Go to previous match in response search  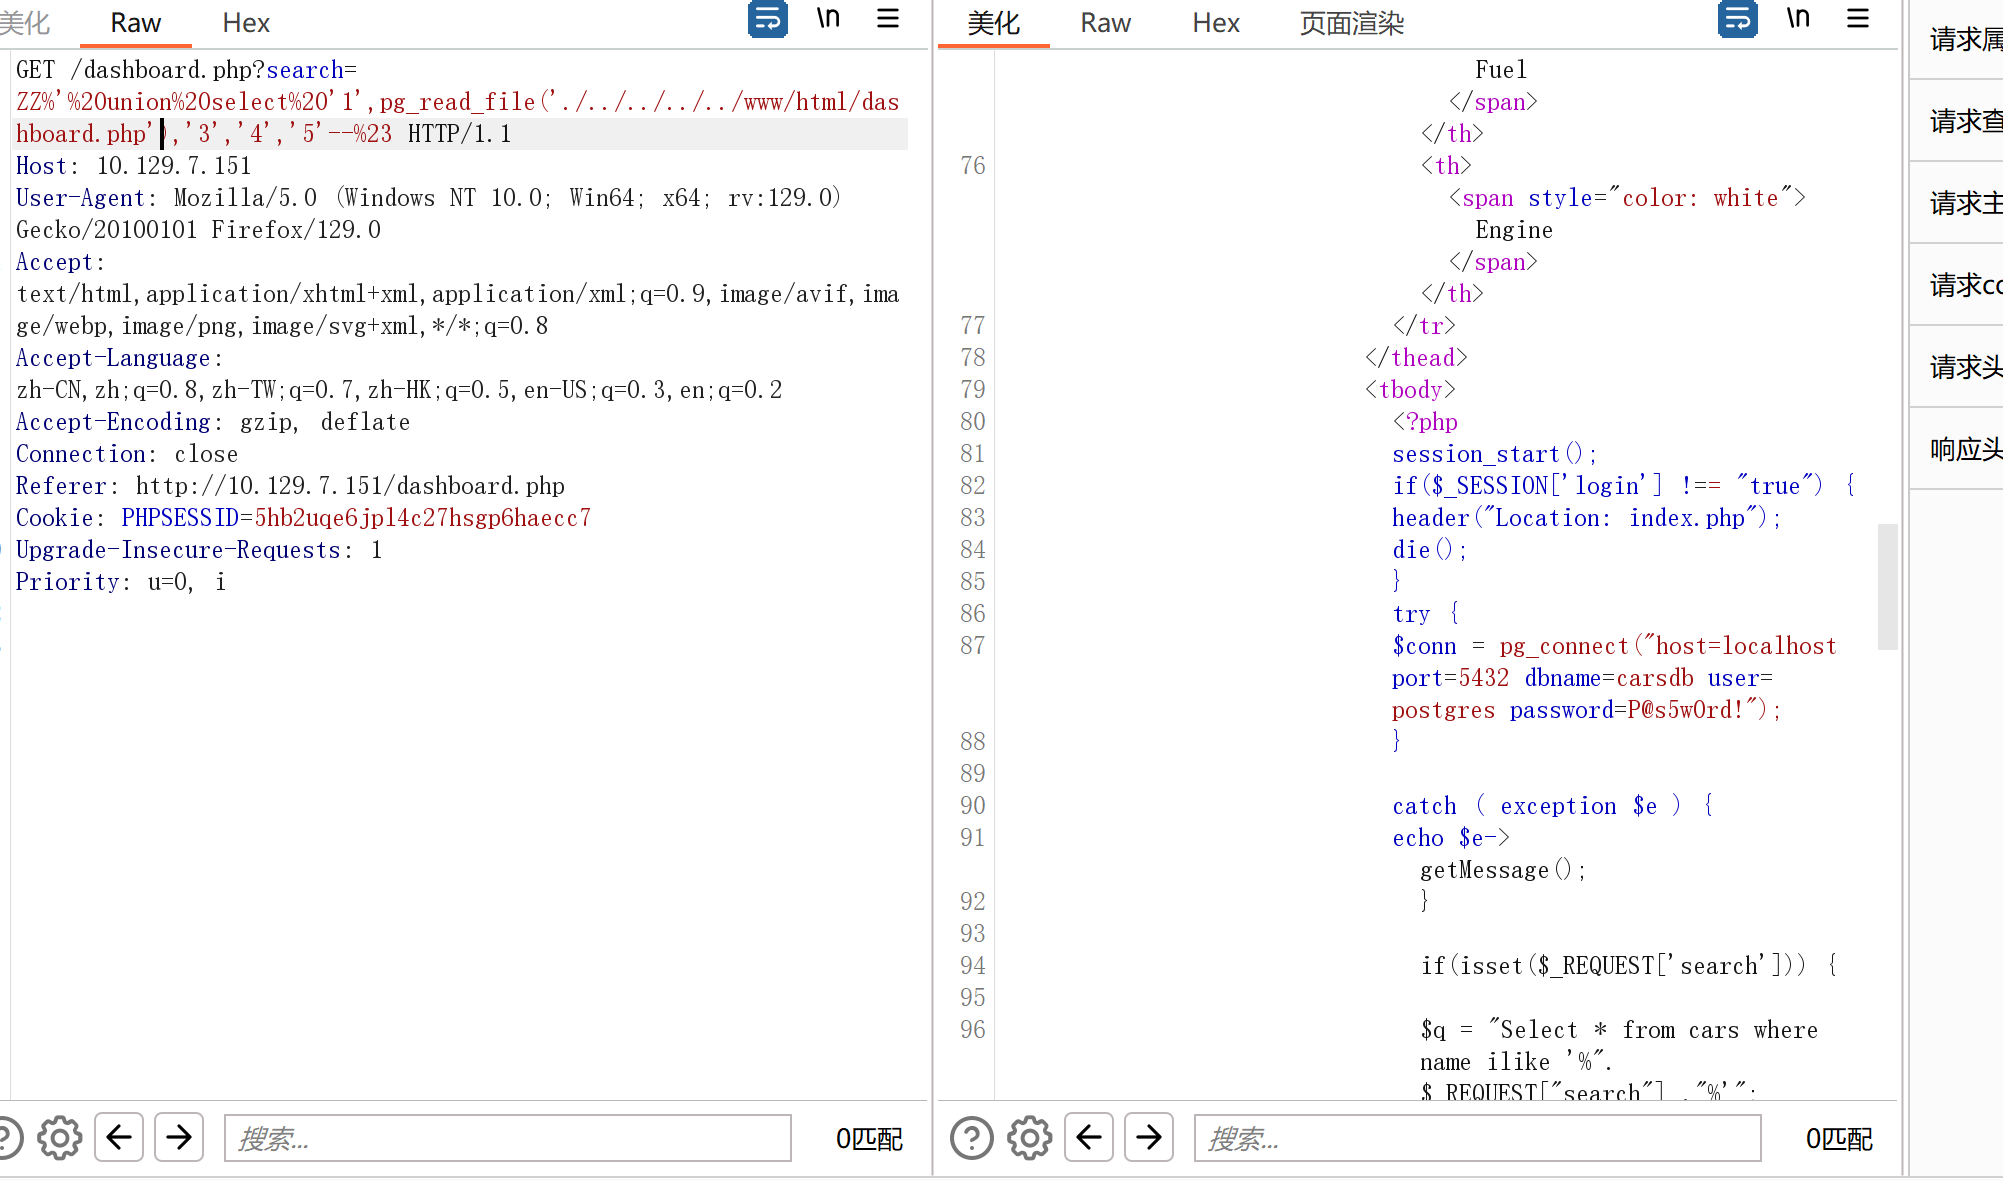[1089, 1137]
